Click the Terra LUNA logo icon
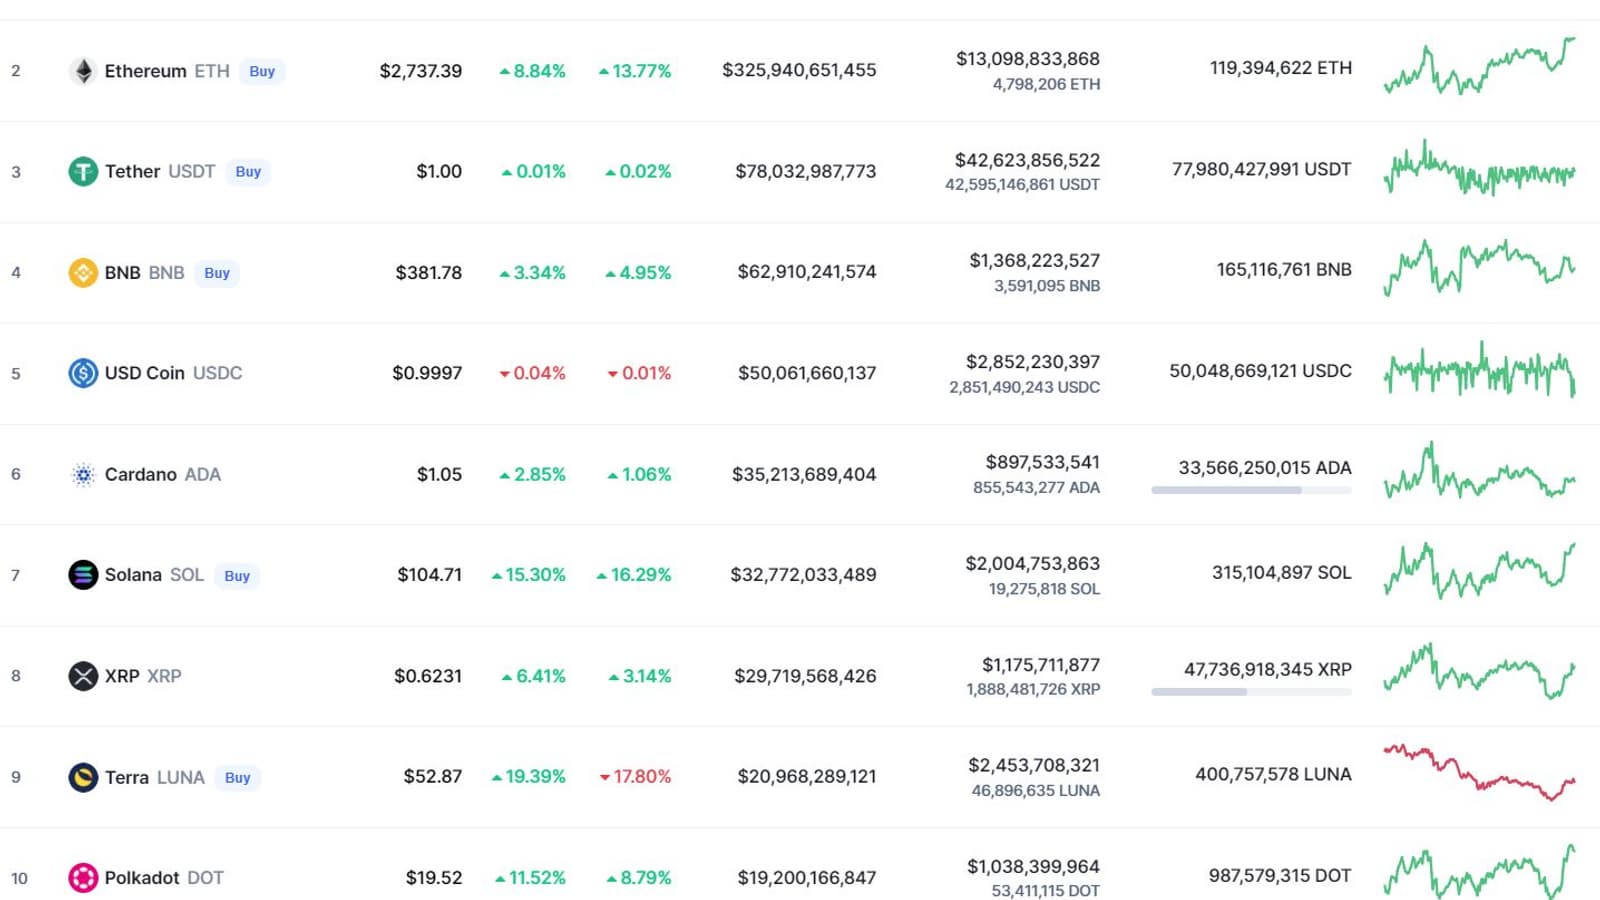The width and height of the screenshot is (1600, 900). pos(83,777)
